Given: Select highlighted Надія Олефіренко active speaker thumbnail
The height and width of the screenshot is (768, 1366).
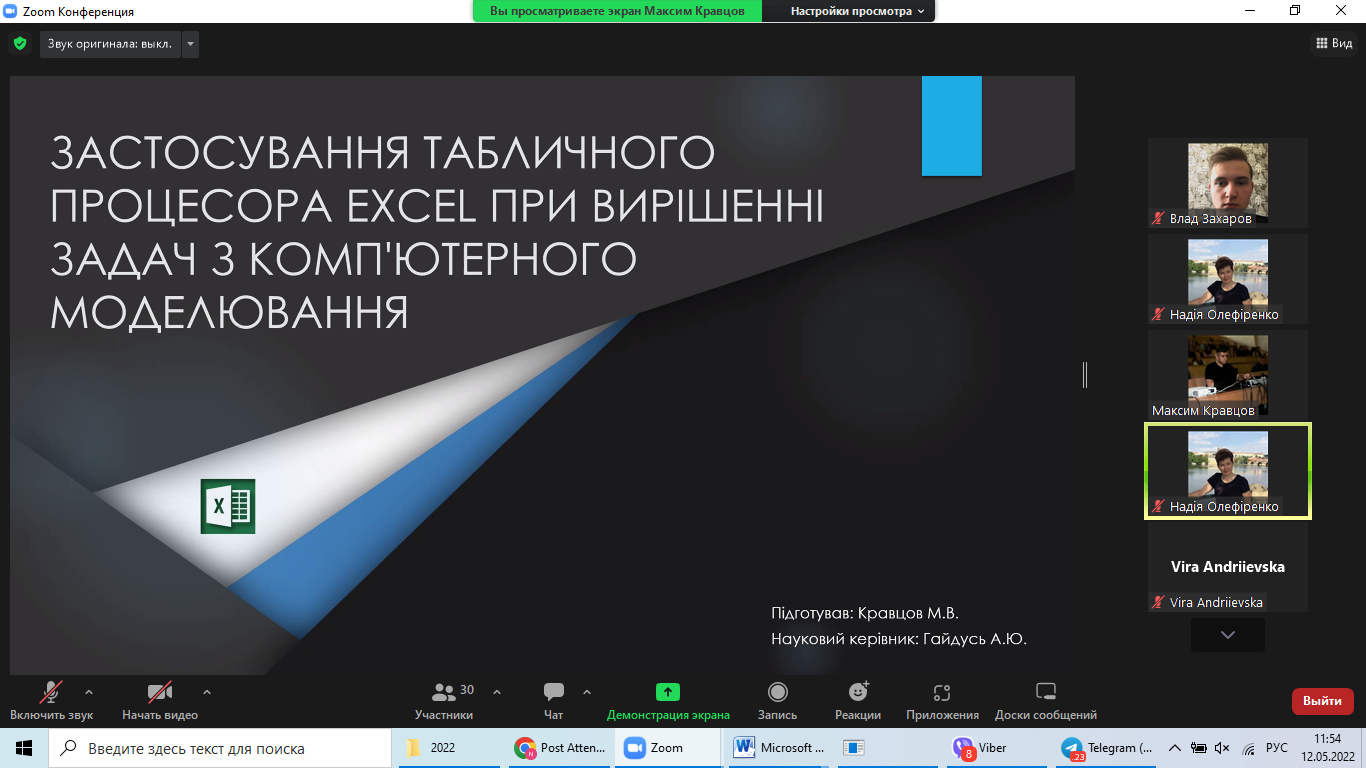Looking at the screenshot, I should (x=1228, y=472).
